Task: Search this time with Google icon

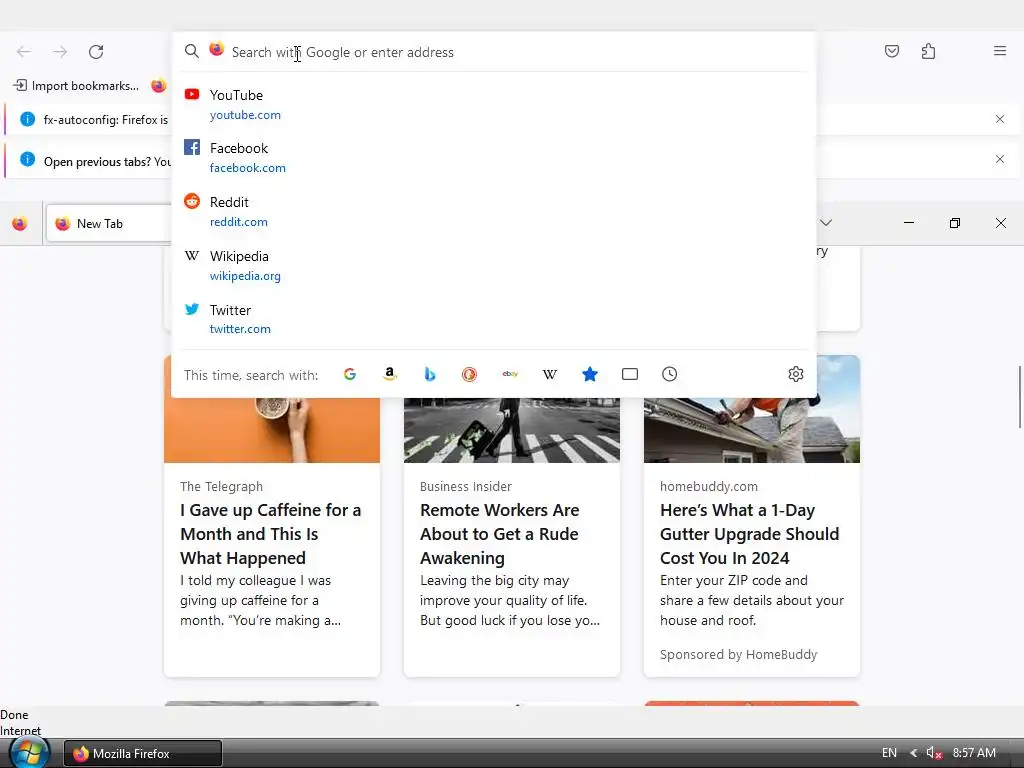Action: pyautogui.click(x=350, y=374)
